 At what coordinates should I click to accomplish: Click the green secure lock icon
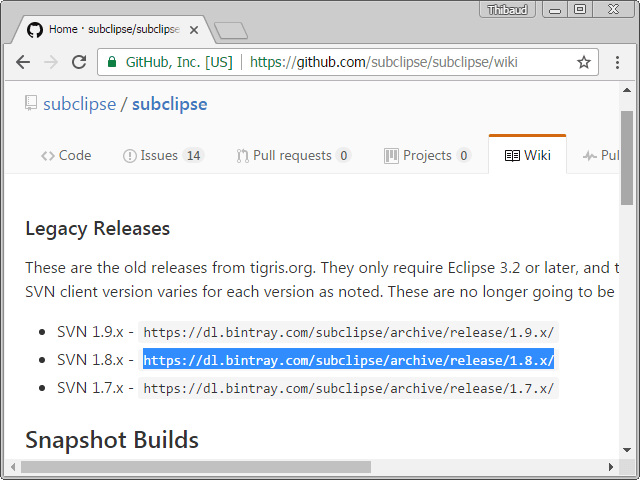pyautogui.click(x=112, y=62)
